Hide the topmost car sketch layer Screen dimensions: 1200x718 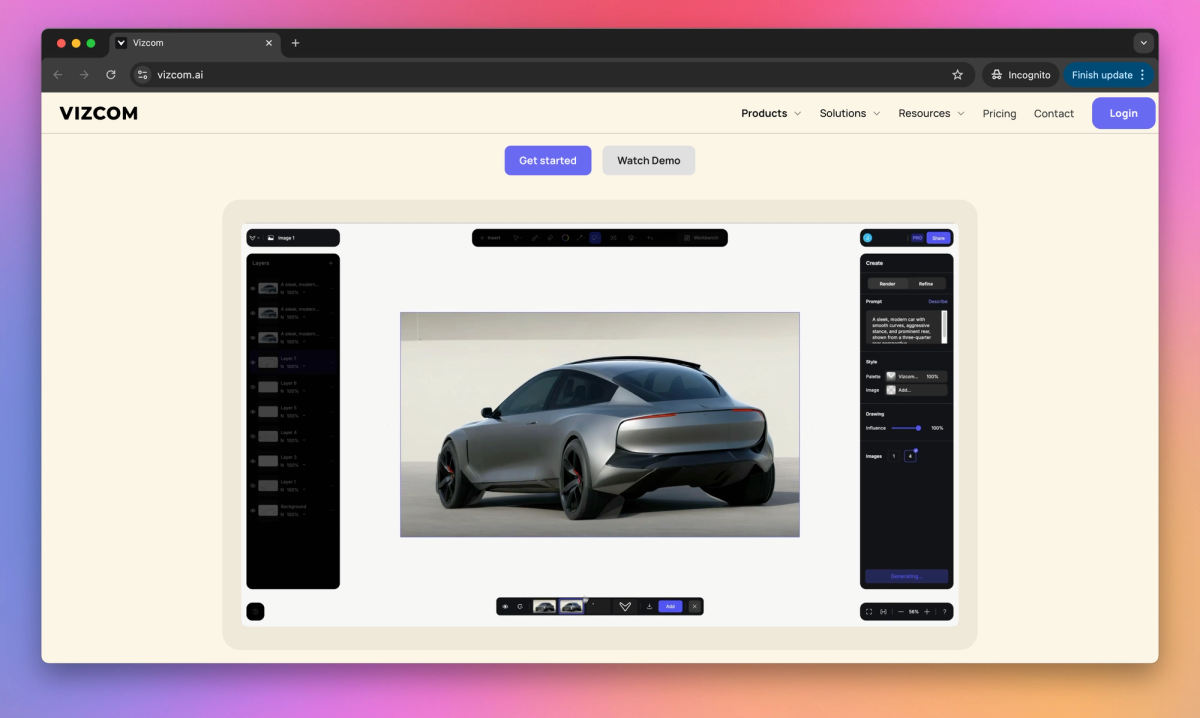pyautogui.click(x=253, y=289)
